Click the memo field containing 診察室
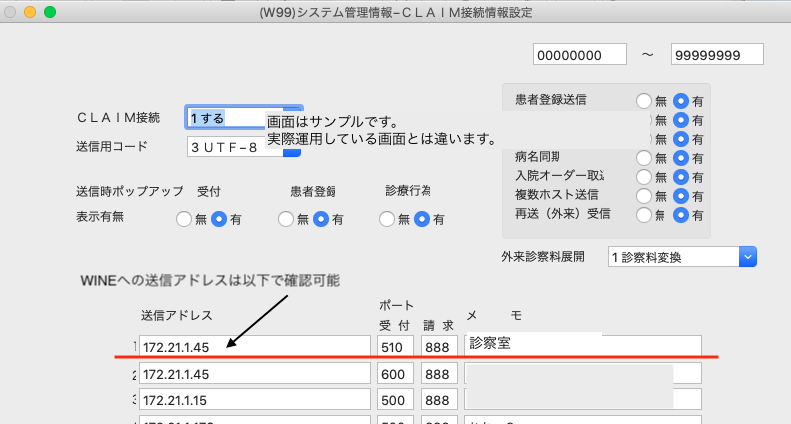Screen dimensions: 791x424 (x=582, y=345)
